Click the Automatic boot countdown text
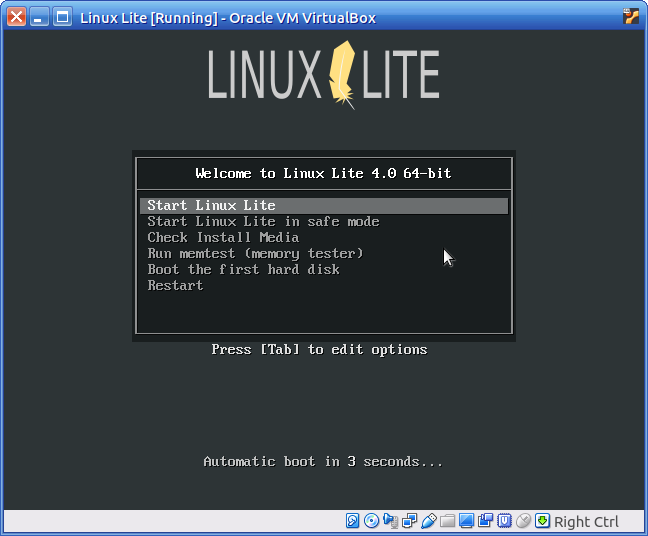 (323, 462)
